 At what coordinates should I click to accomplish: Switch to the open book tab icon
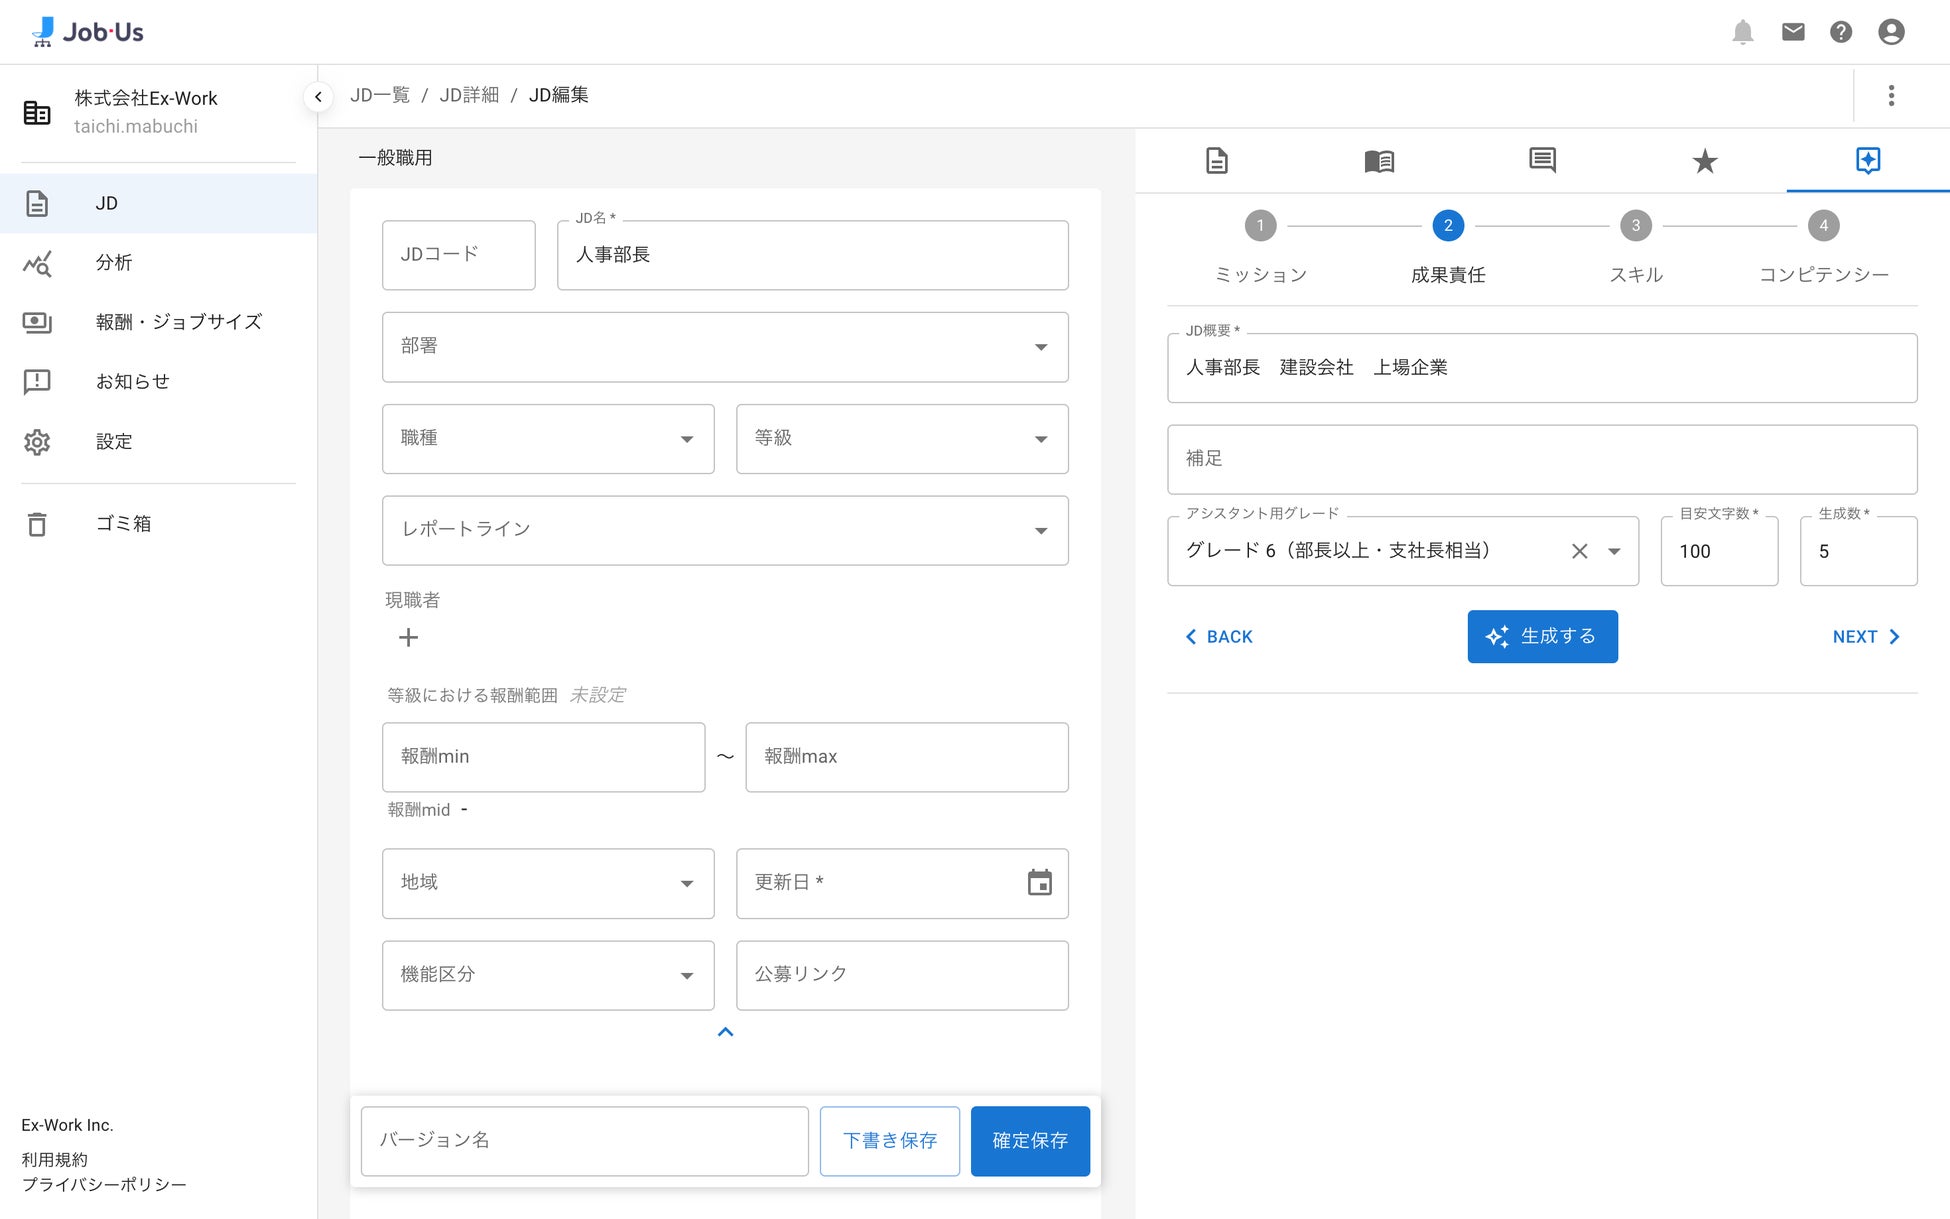tap(1379, 161)
